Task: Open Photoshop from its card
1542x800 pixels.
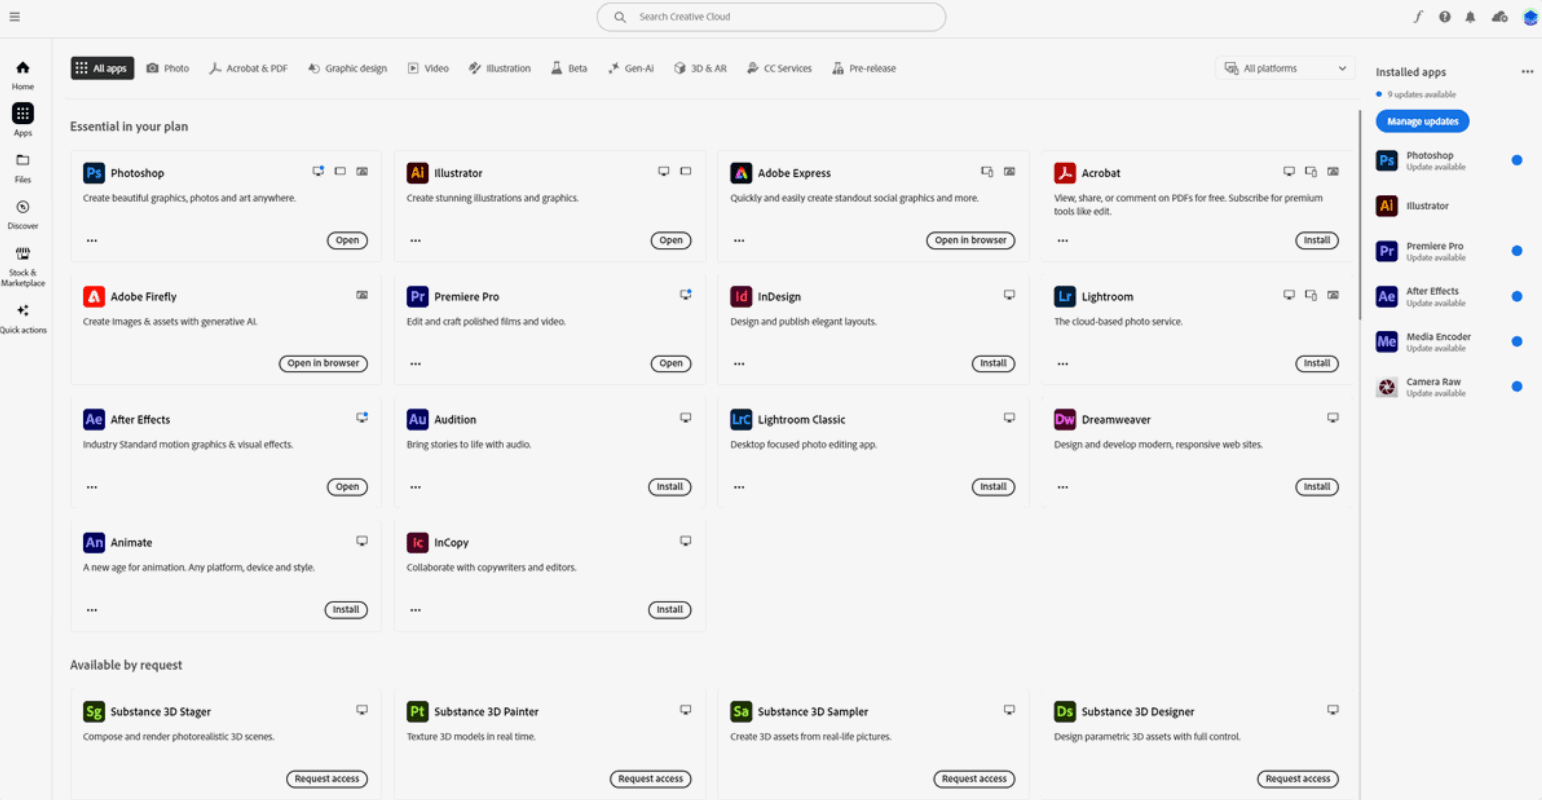Action: point(347,240)
